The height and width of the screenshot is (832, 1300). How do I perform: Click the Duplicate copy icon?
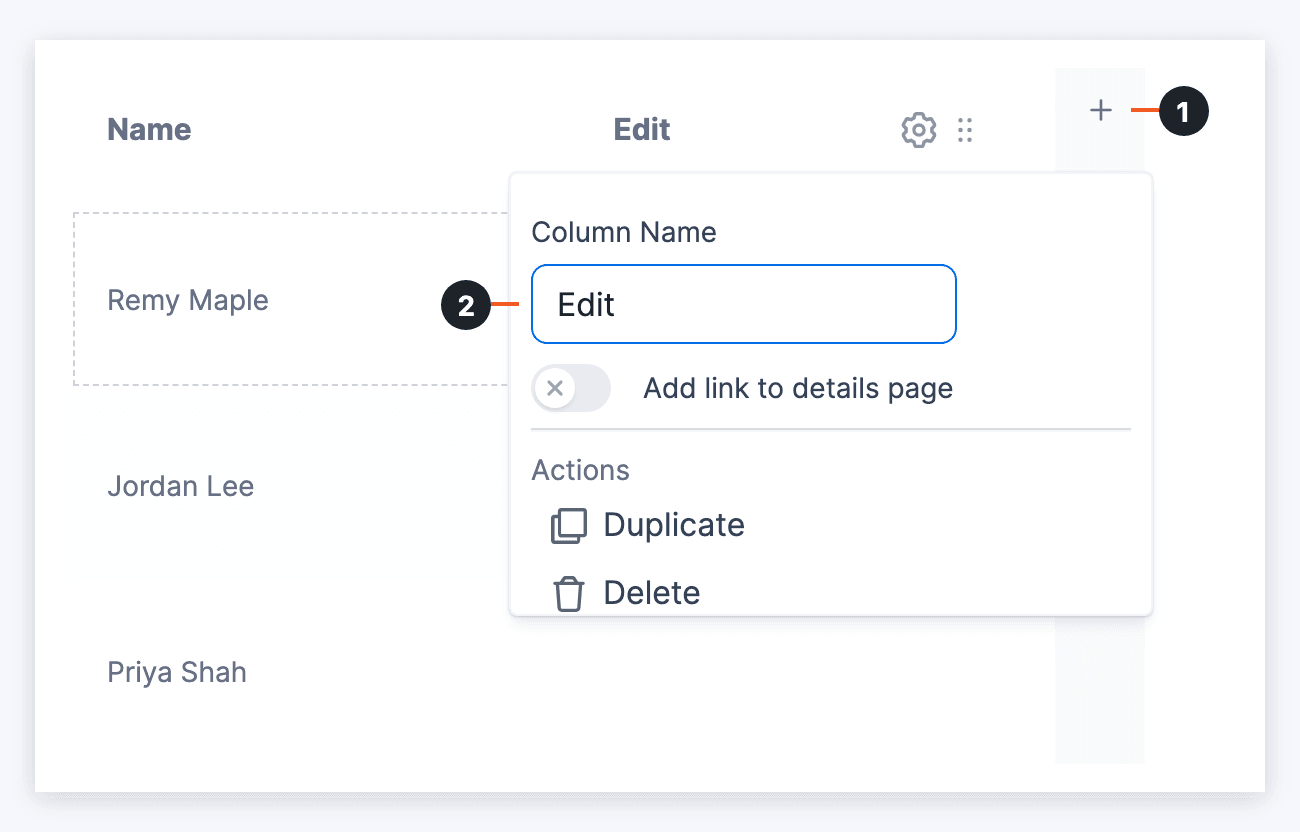point(569,526)
